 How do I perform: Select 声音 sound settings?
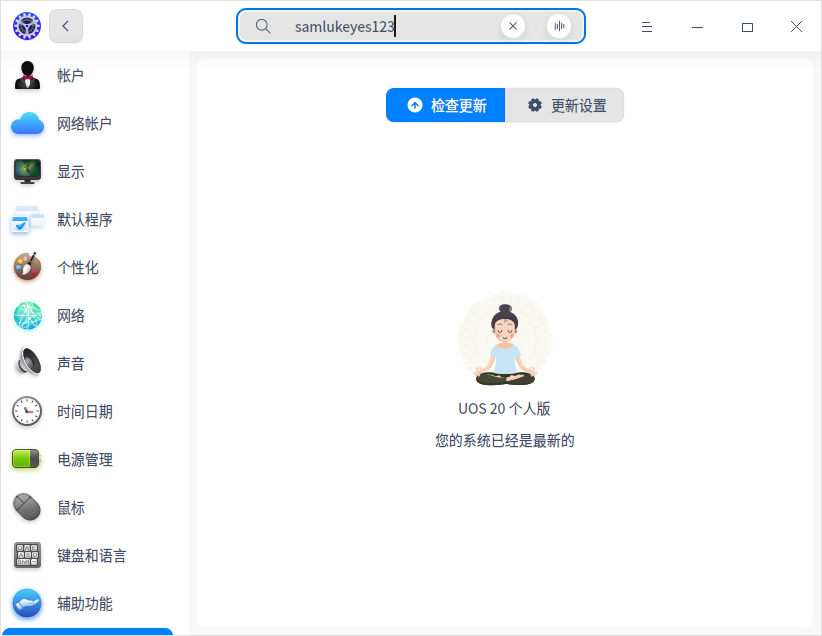point(88,363)
